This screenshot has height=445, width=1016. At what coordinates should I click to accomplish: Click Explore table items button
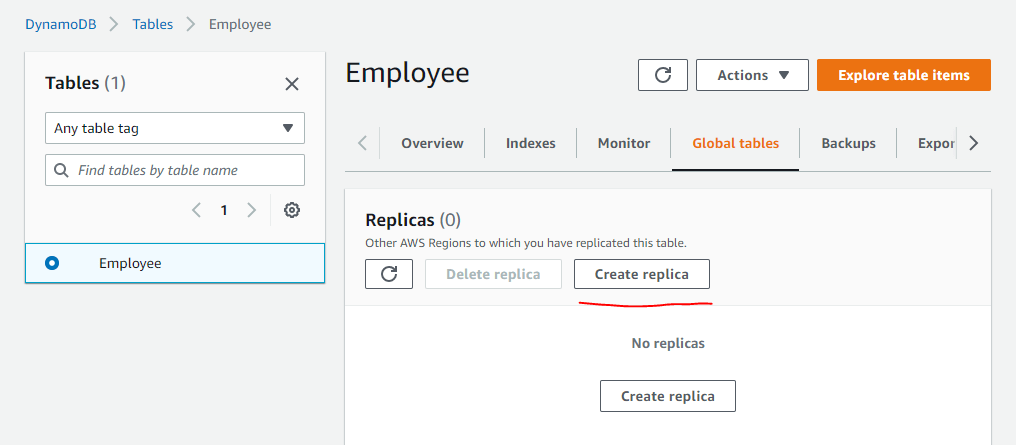pyautogui.click(x=903, y=75)
